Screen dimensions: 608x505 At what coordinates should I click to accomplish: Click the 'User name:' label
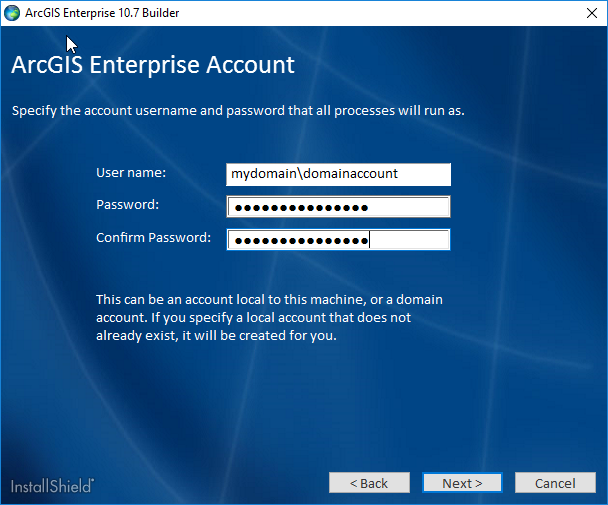pyautogui.click(x=130, y=173)
